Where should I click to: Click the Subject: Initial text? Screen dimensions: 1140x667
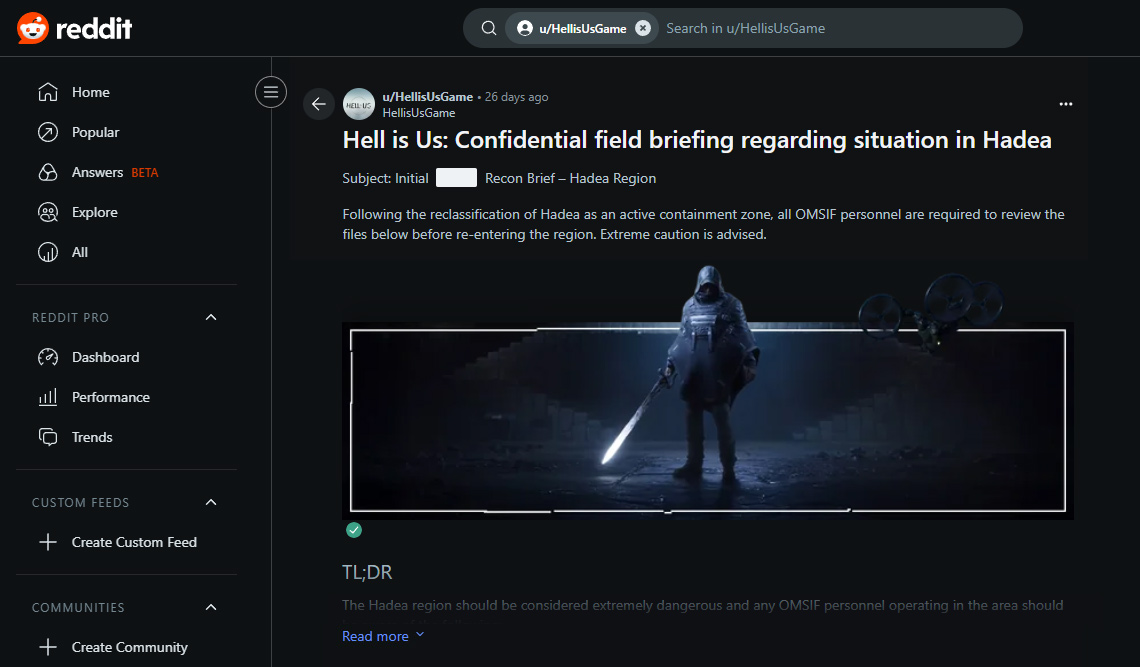[x=385, y=178]
